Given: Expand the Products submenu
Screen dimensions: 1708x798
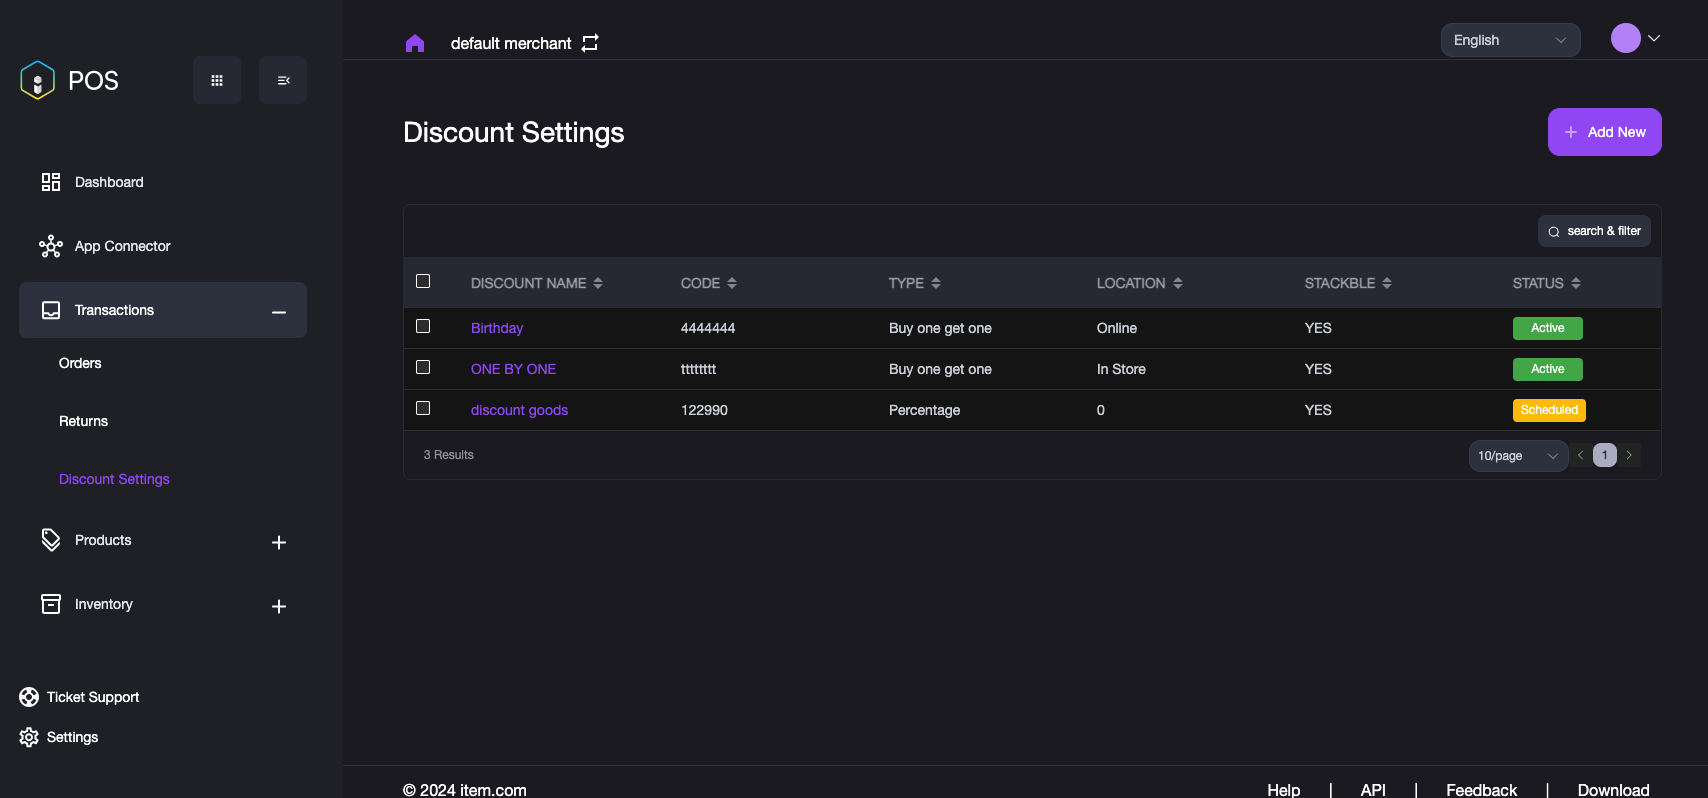Looking at the screenshot, I should (x=279, y=542).
